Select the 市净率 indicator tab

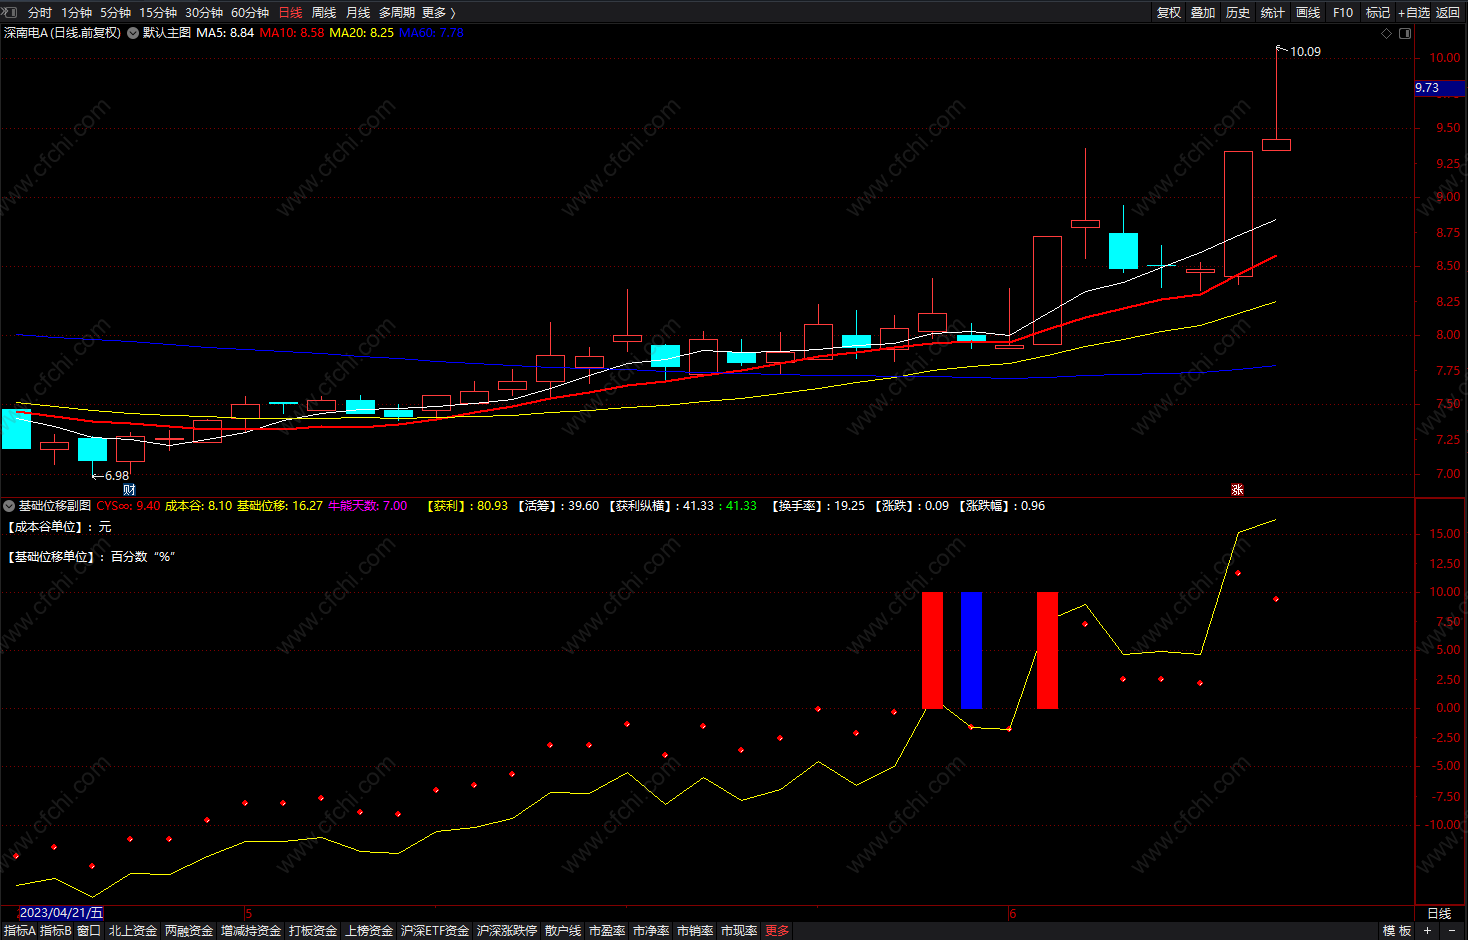coord(651,931)
